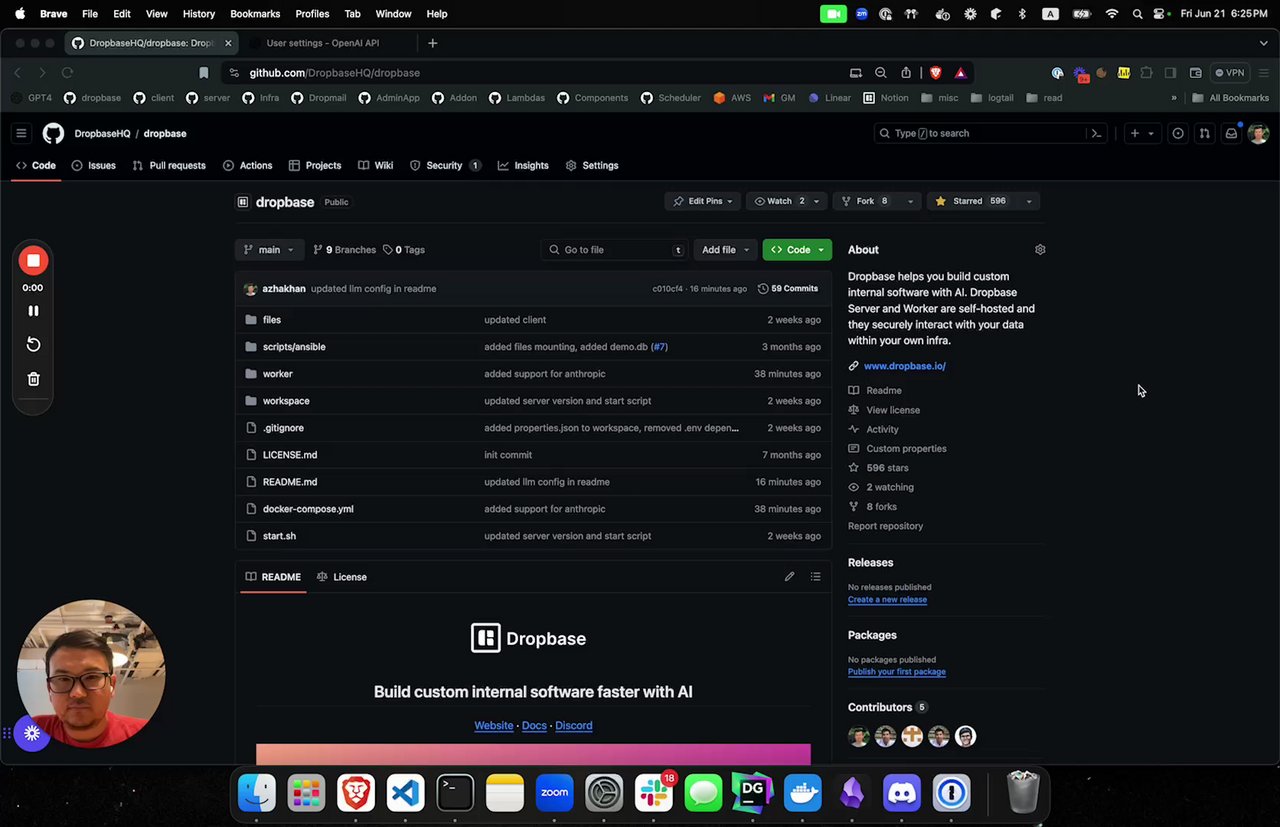Open Terminal from the dock
This screenshot has height=827, width=1280.
[x=455, y=793]
